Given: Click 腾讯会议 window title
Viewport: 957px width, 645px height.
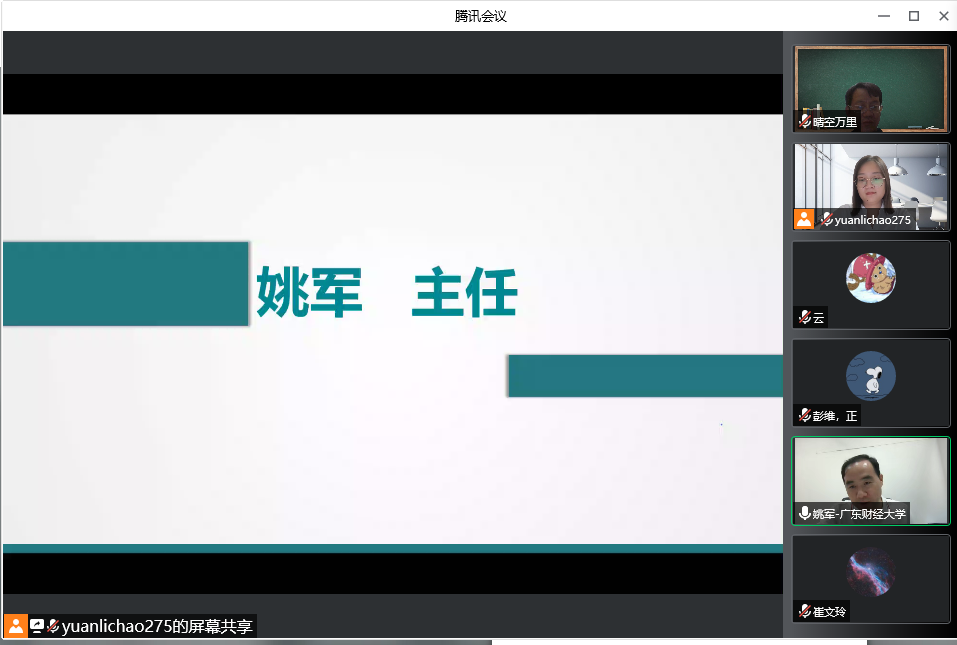Looking at the screenshot, I should click(481, 16).
